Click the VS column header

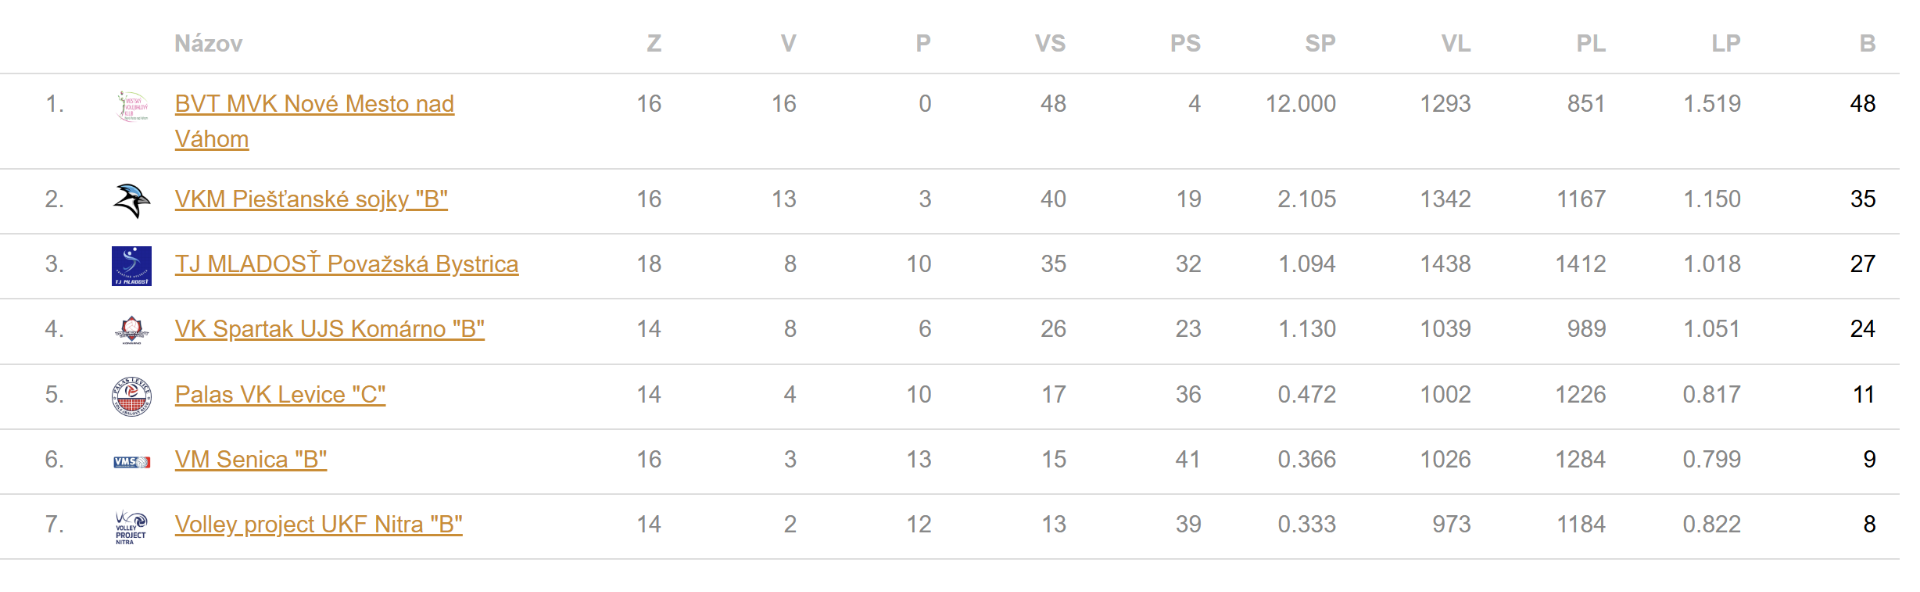point(1050,44)
